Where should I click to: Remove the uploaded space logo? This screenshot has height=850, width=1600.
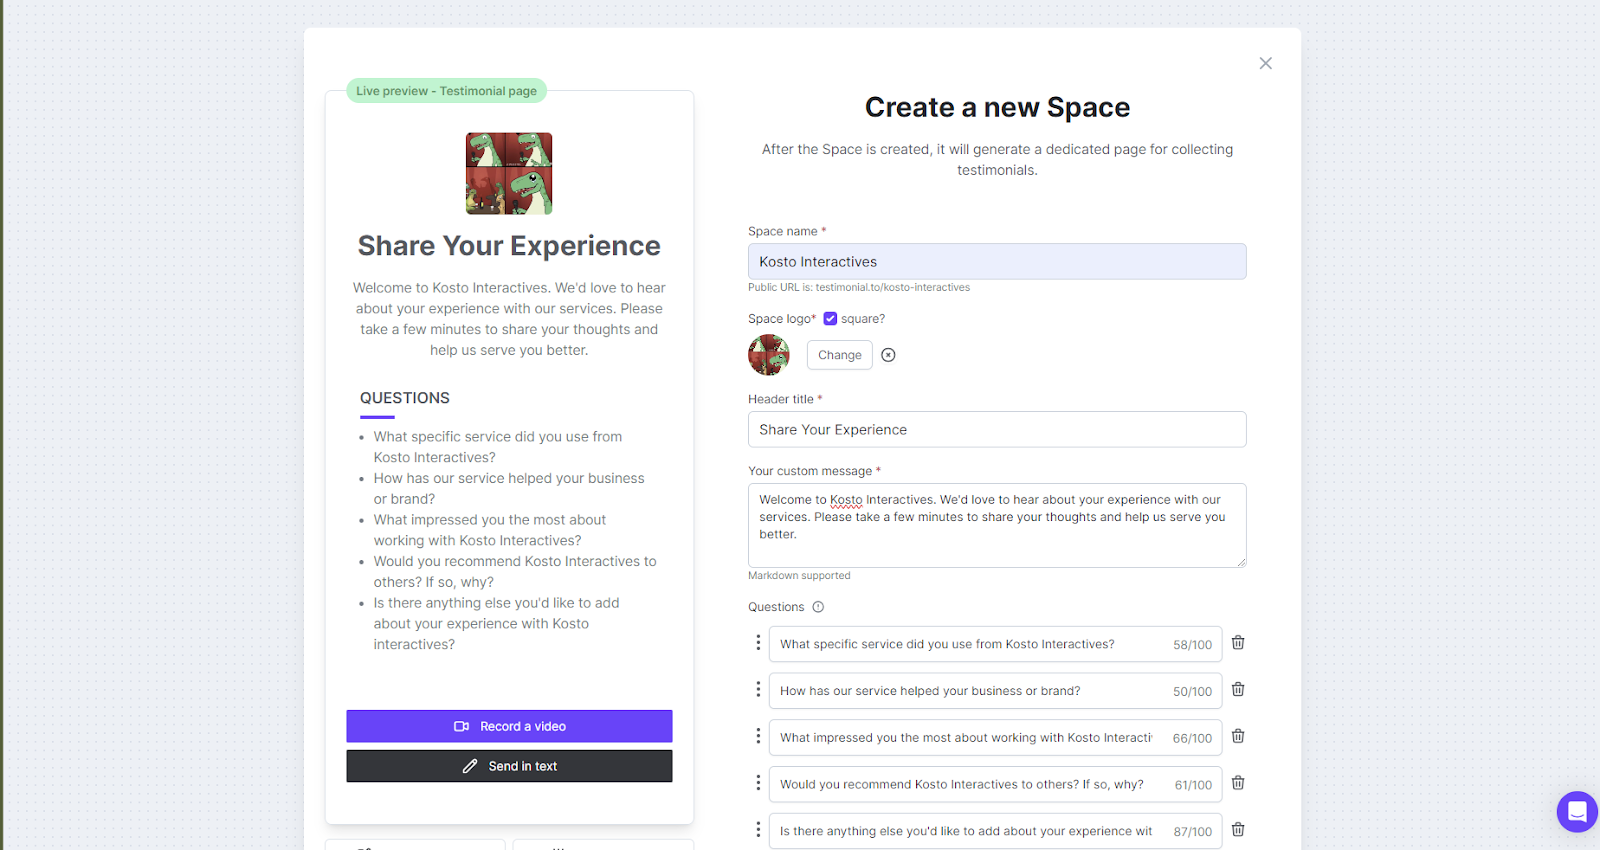pyautogui.click(x=888, y=355)
